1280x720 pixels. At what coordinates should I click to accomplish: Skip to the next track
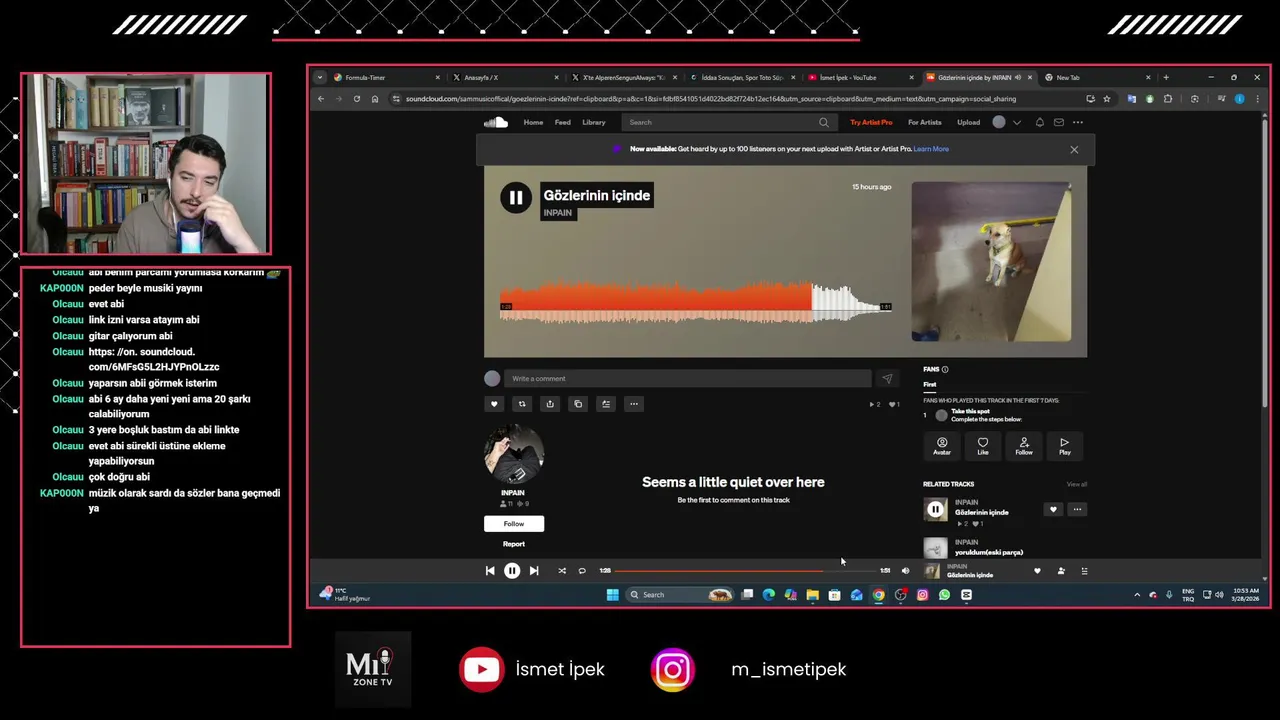[x=534, y=571]
